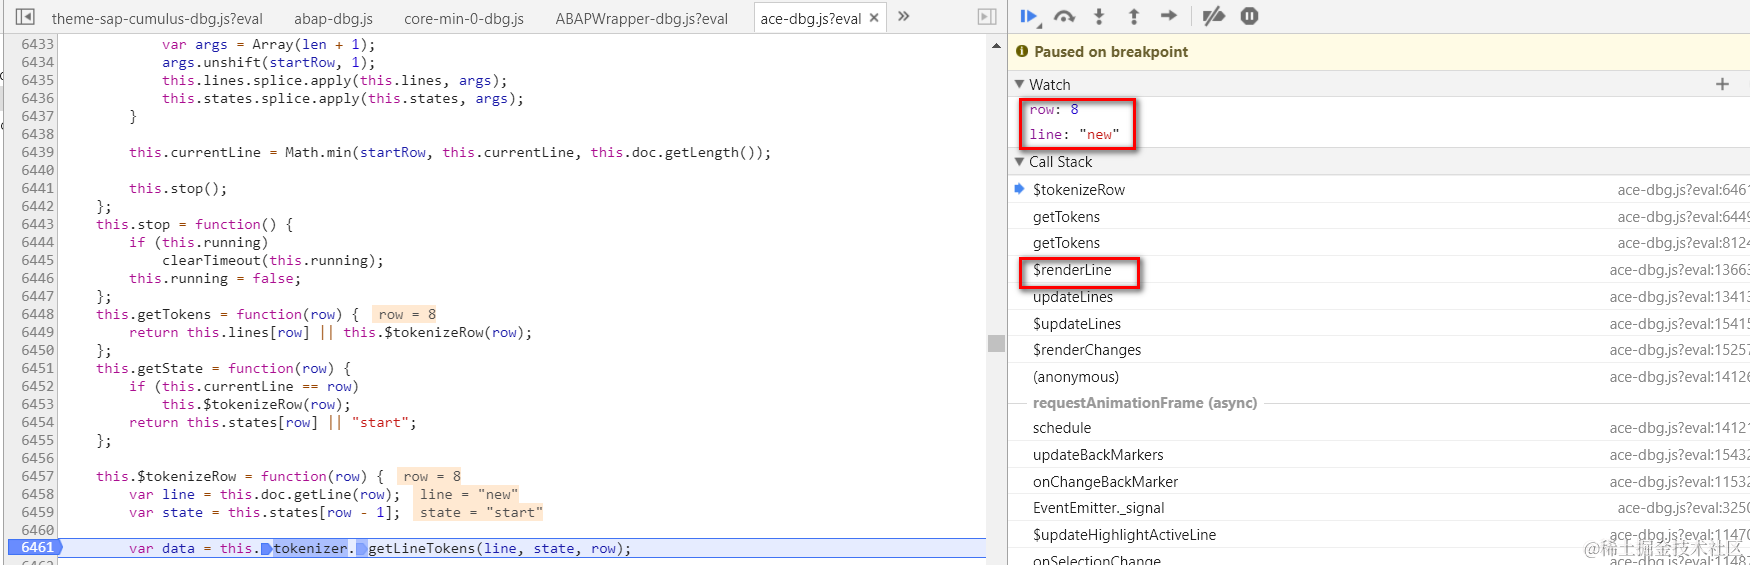
Task: Step into next function call
Action: pyautogui.click(x=1099, y=16)
